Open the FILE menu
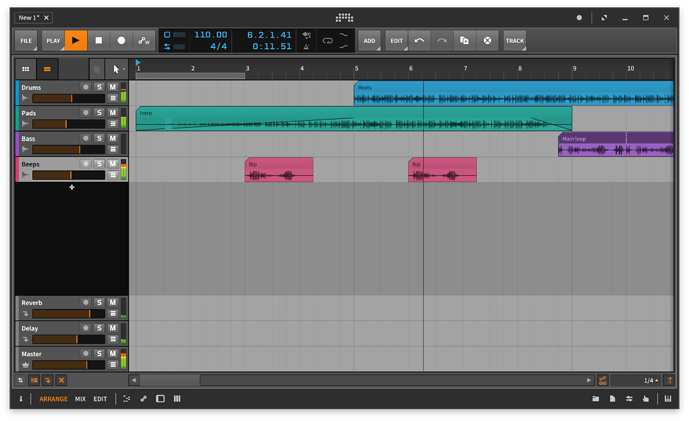This screenshot has width=689, height=421. [26, 40]
